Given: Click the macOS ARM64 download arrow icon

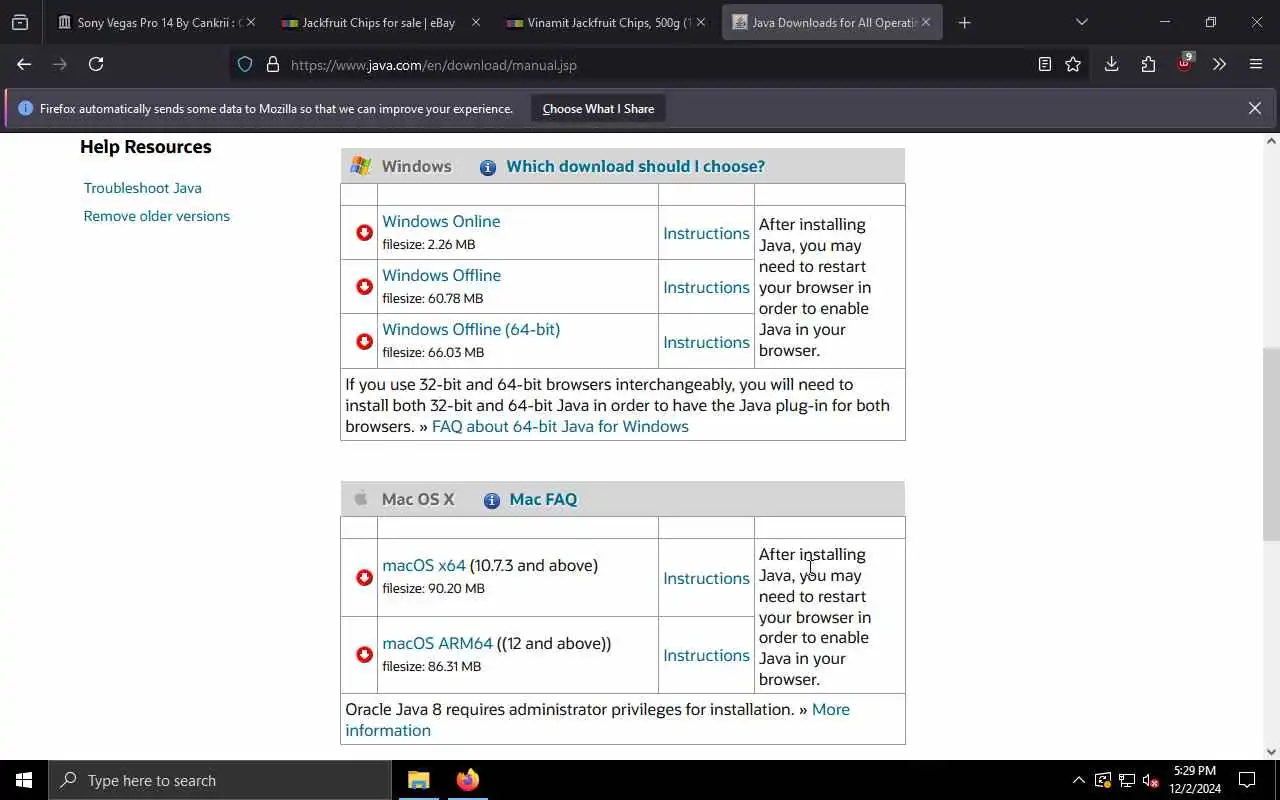Looking at the screenshot, I should coord(364,655).
